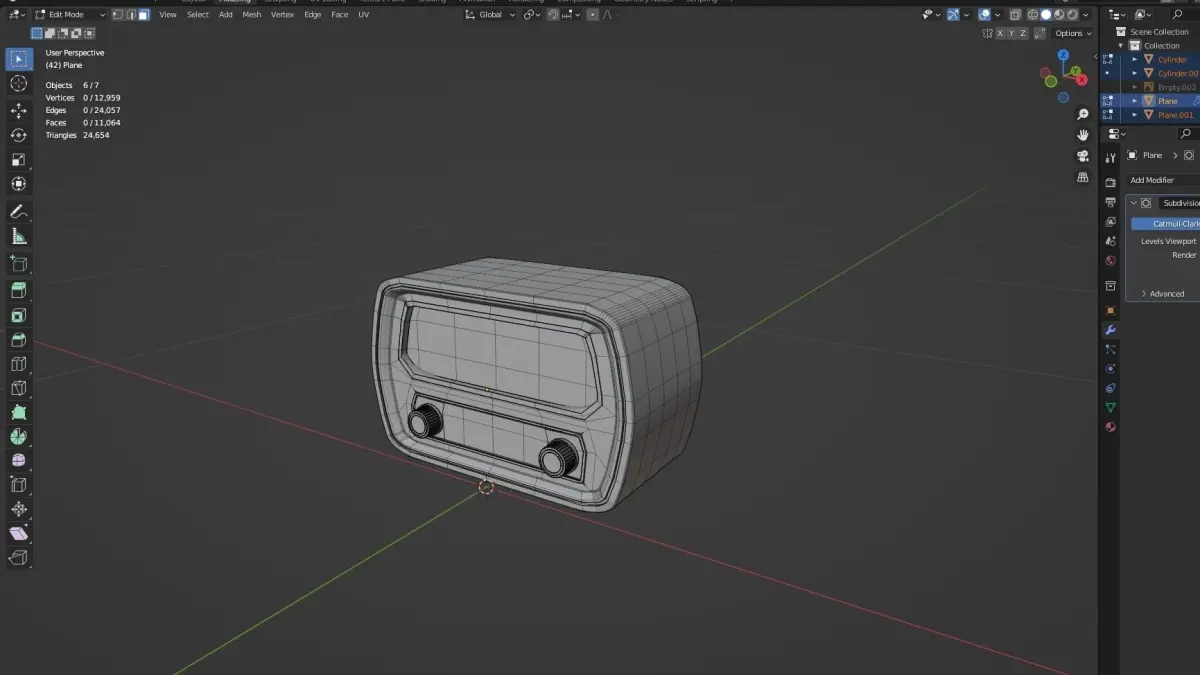
Task: Open the shading options dropdown arrow
Action: point(1087,15)
